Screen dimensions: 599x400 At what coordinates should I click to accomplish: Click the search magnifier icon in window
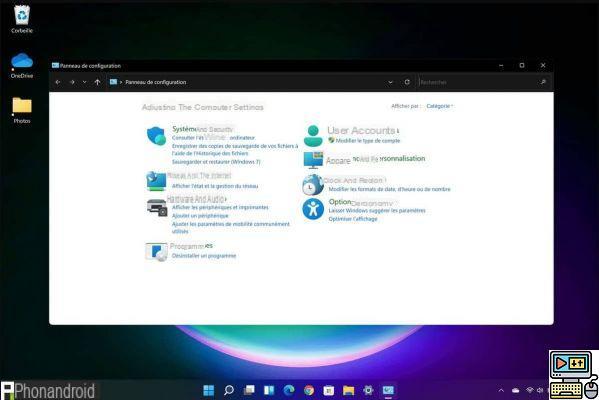click(x=543, y=82)
